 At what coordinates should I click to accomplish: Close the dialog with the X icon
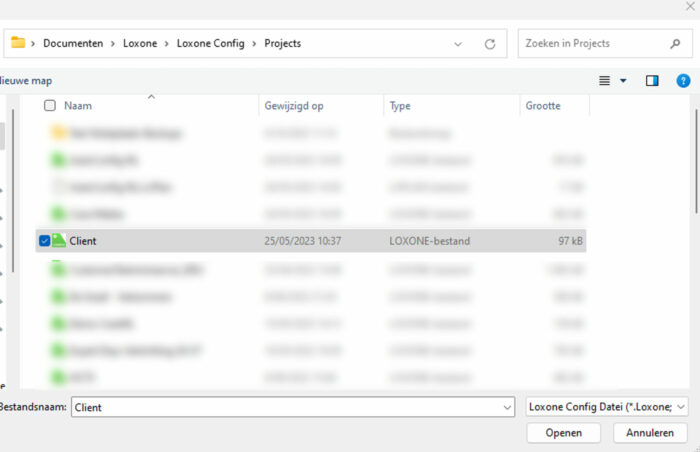pos(689,6)
